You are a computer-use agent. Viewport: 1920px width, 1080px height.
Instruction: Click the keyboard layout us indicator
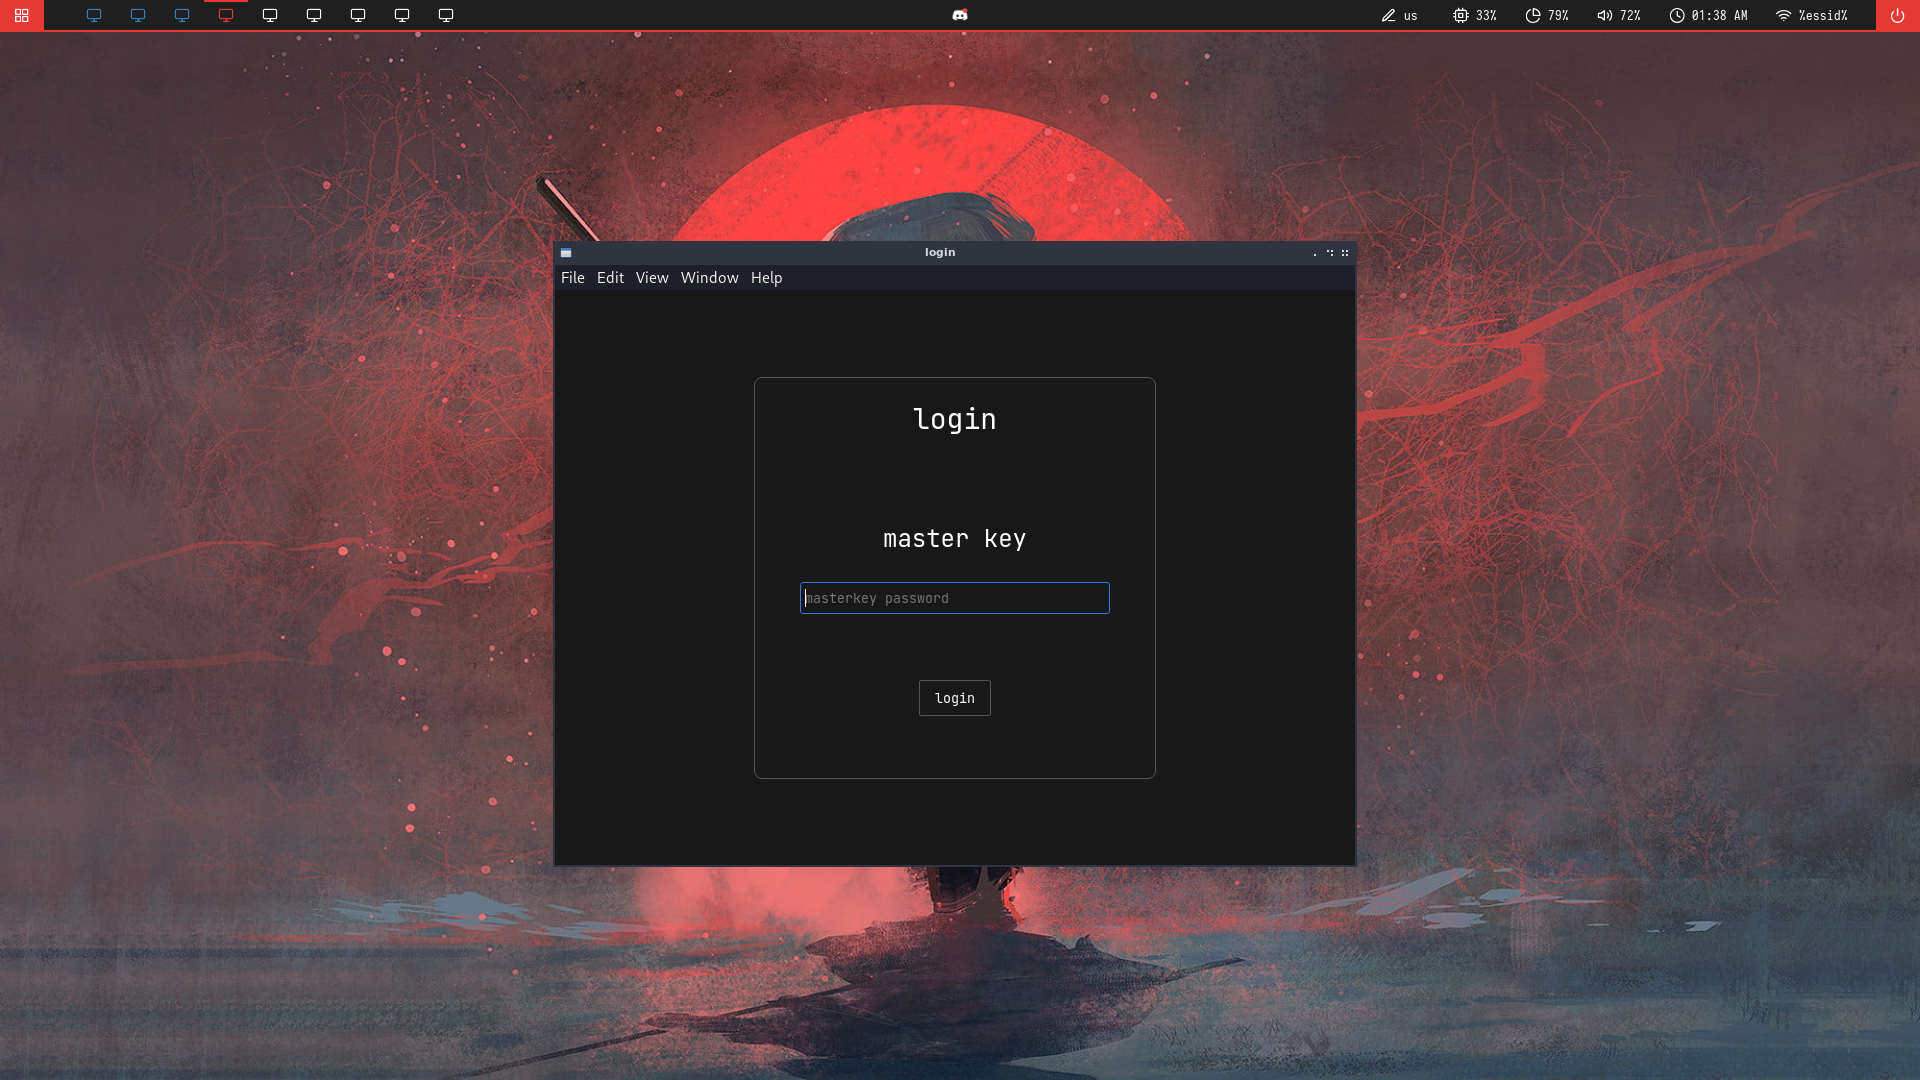1399,15
